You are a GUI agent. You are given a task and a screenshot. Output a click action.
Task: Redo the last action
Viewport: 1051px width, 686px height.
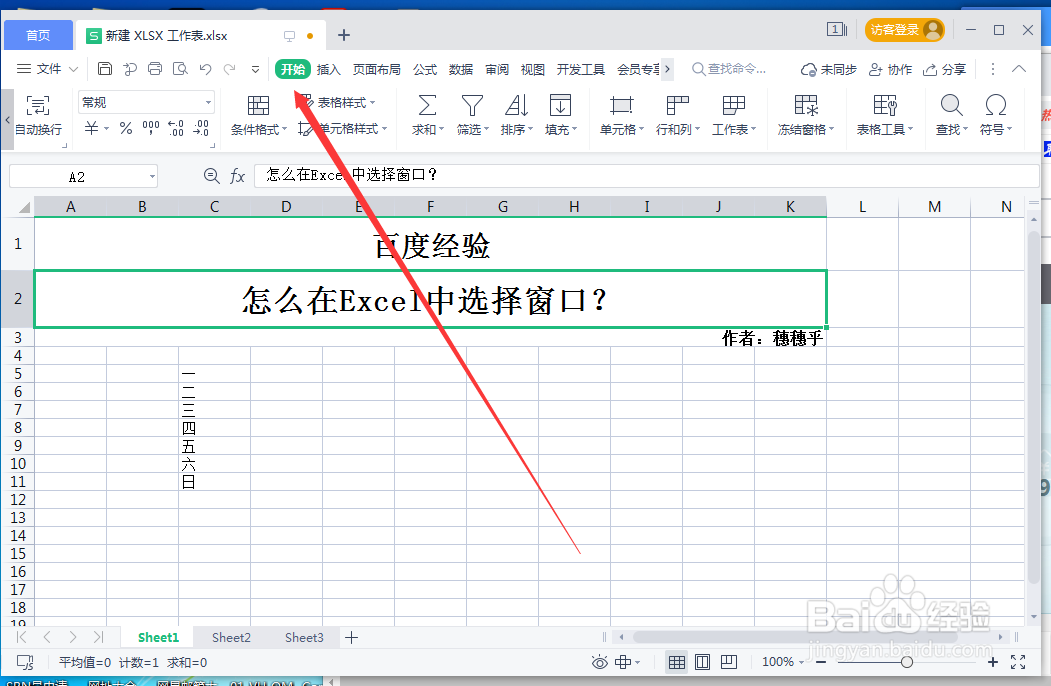click(230, 68)
